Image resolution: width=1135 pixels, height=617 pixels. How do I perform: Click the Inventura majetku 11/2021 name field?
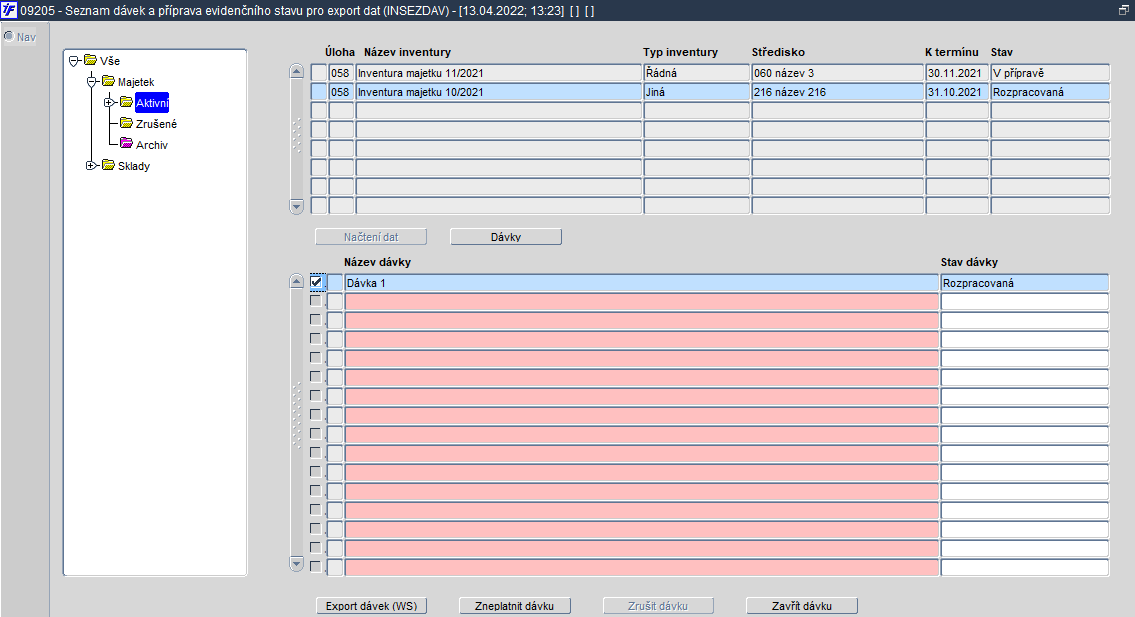(499, 73)
